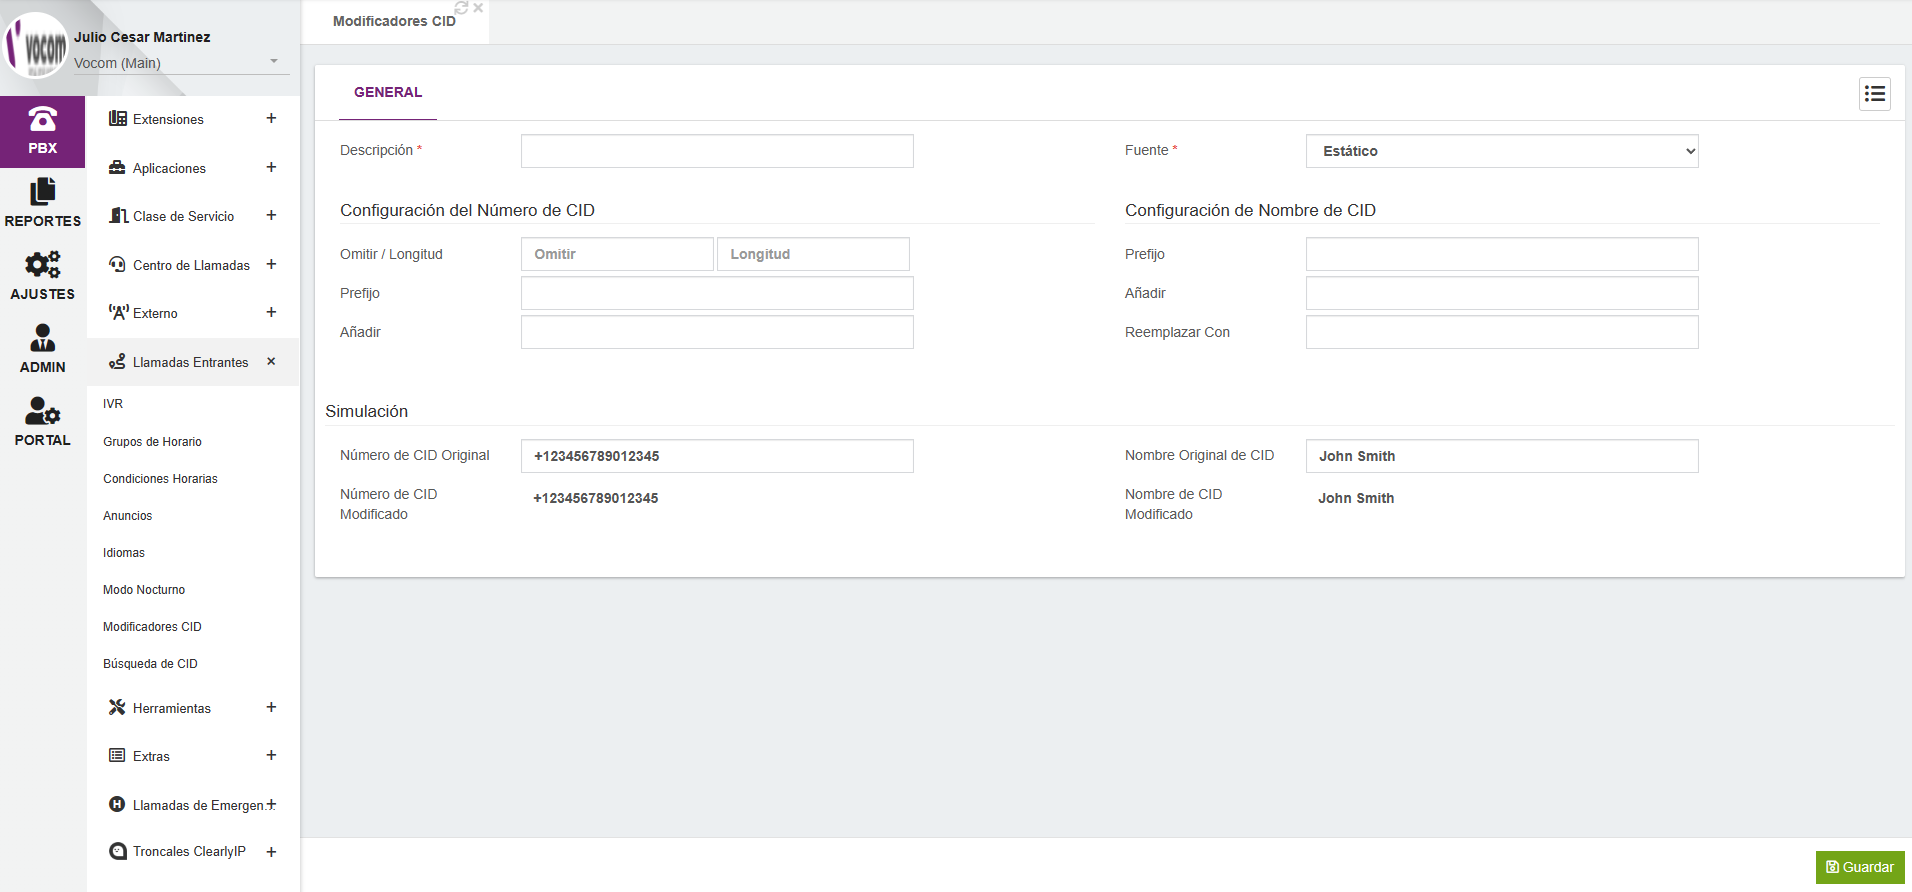Expand the Extensiones menu plus

271,118
